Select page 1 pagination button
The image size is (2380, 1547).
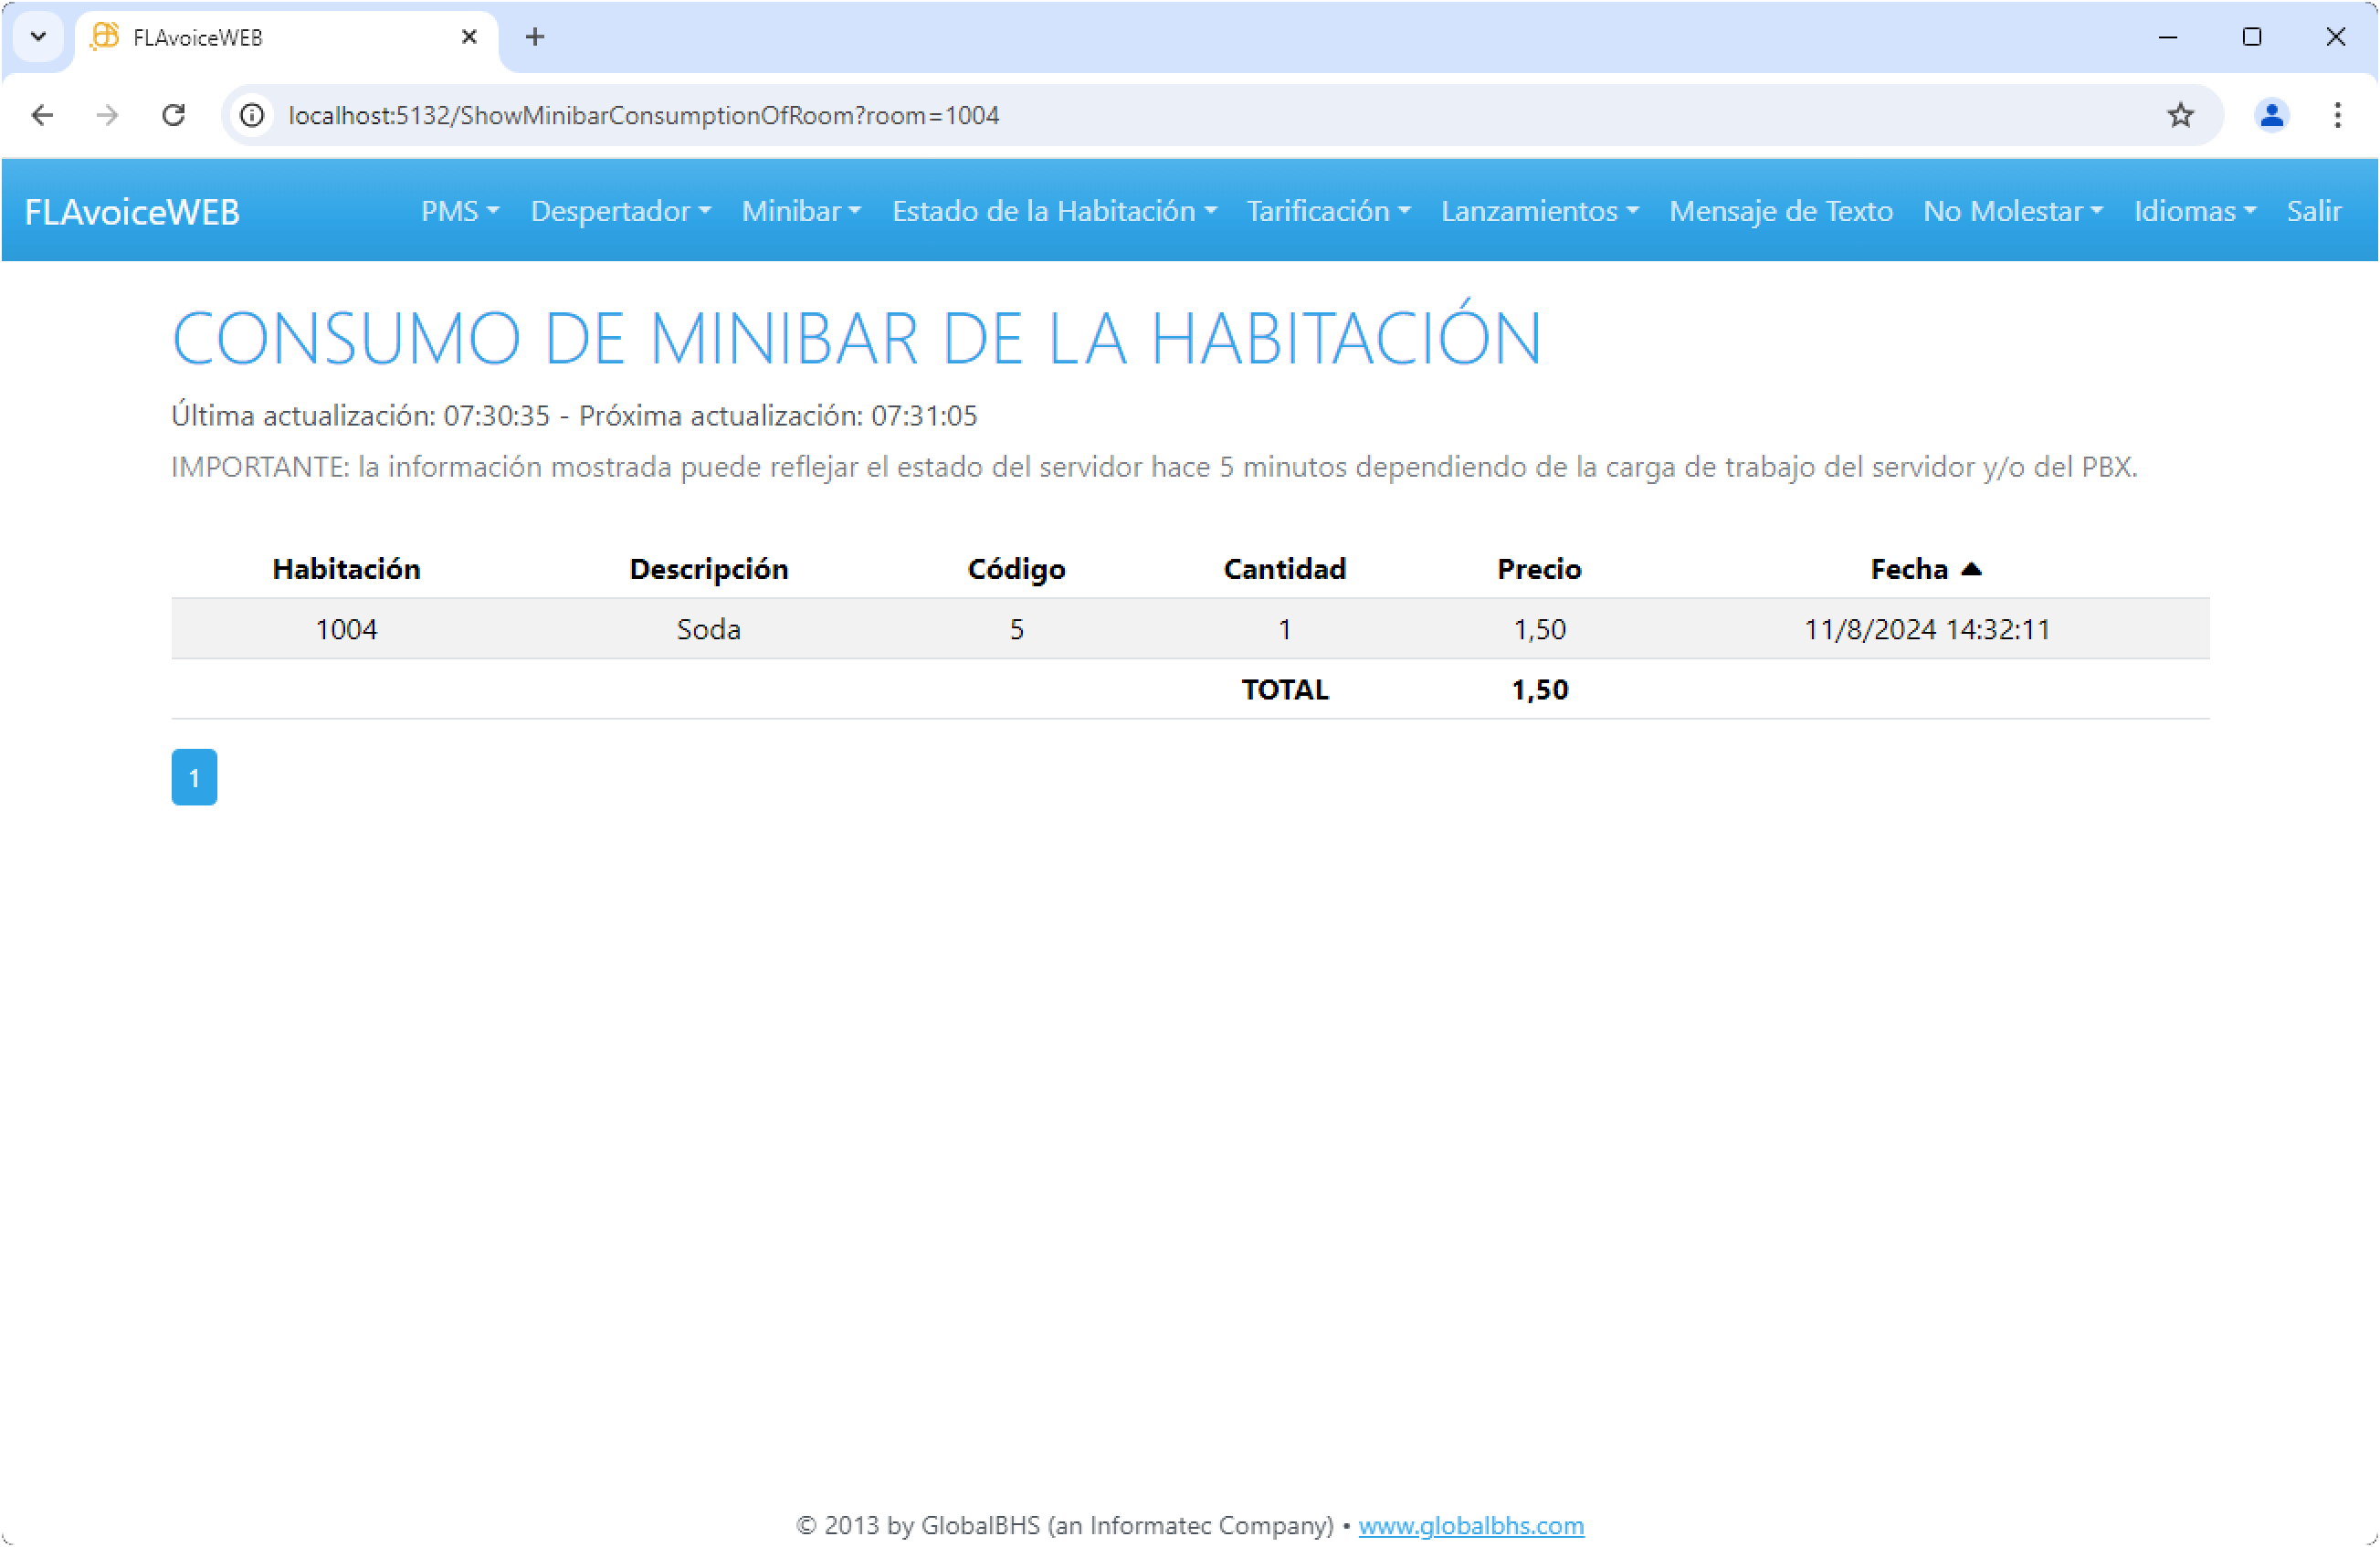click(194, 777)
